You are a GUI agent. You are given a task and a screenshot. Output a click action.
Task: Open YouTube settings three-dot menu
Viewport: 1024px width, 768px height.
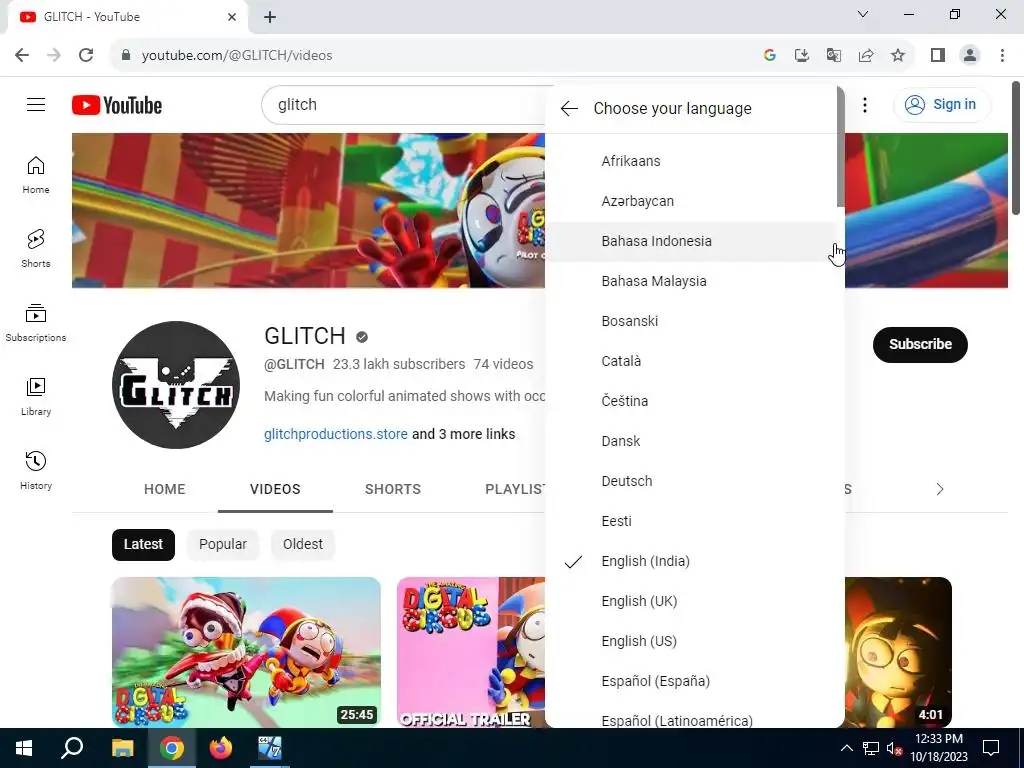click(x=865, y=104)
